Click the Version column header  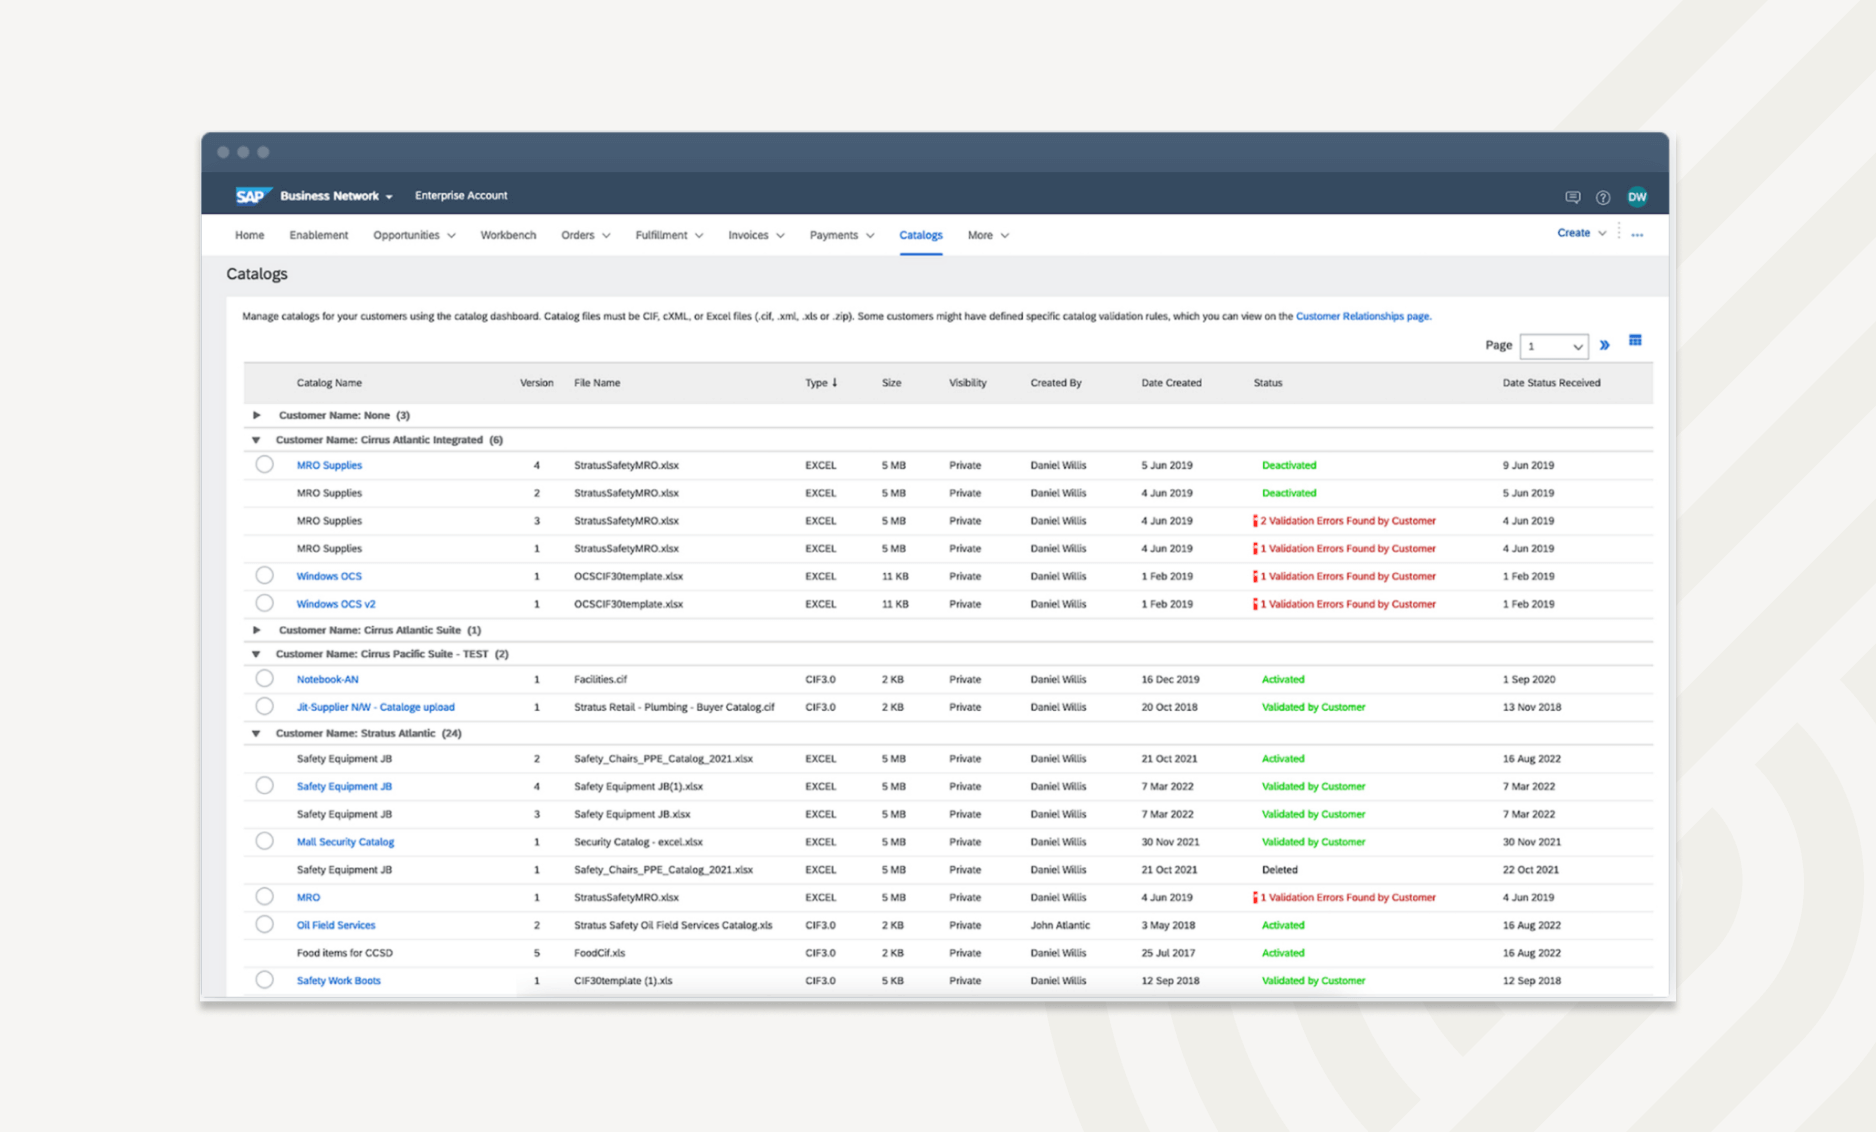coord(536,383)
